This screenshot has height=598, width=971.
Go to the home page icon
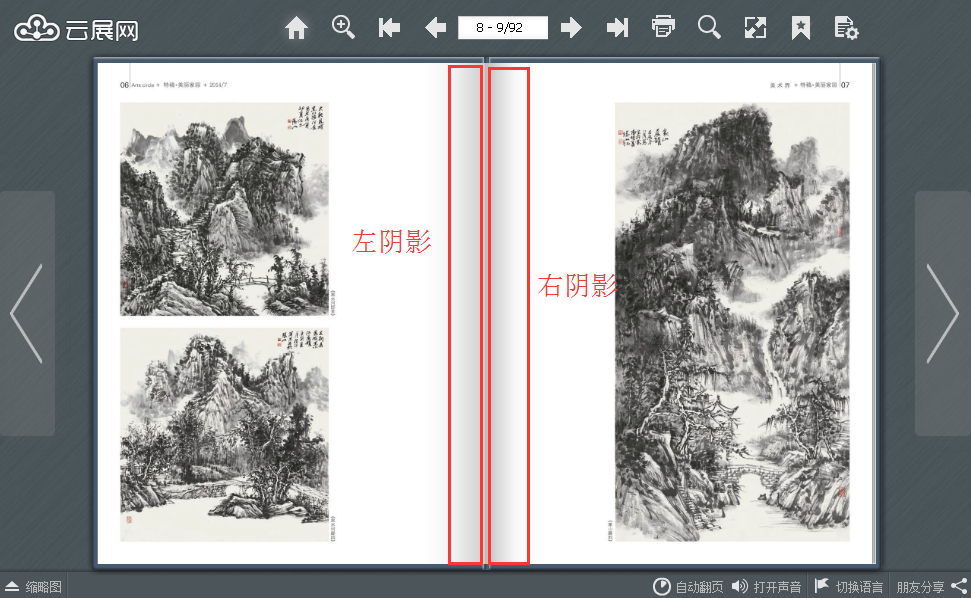pos(296,28)
